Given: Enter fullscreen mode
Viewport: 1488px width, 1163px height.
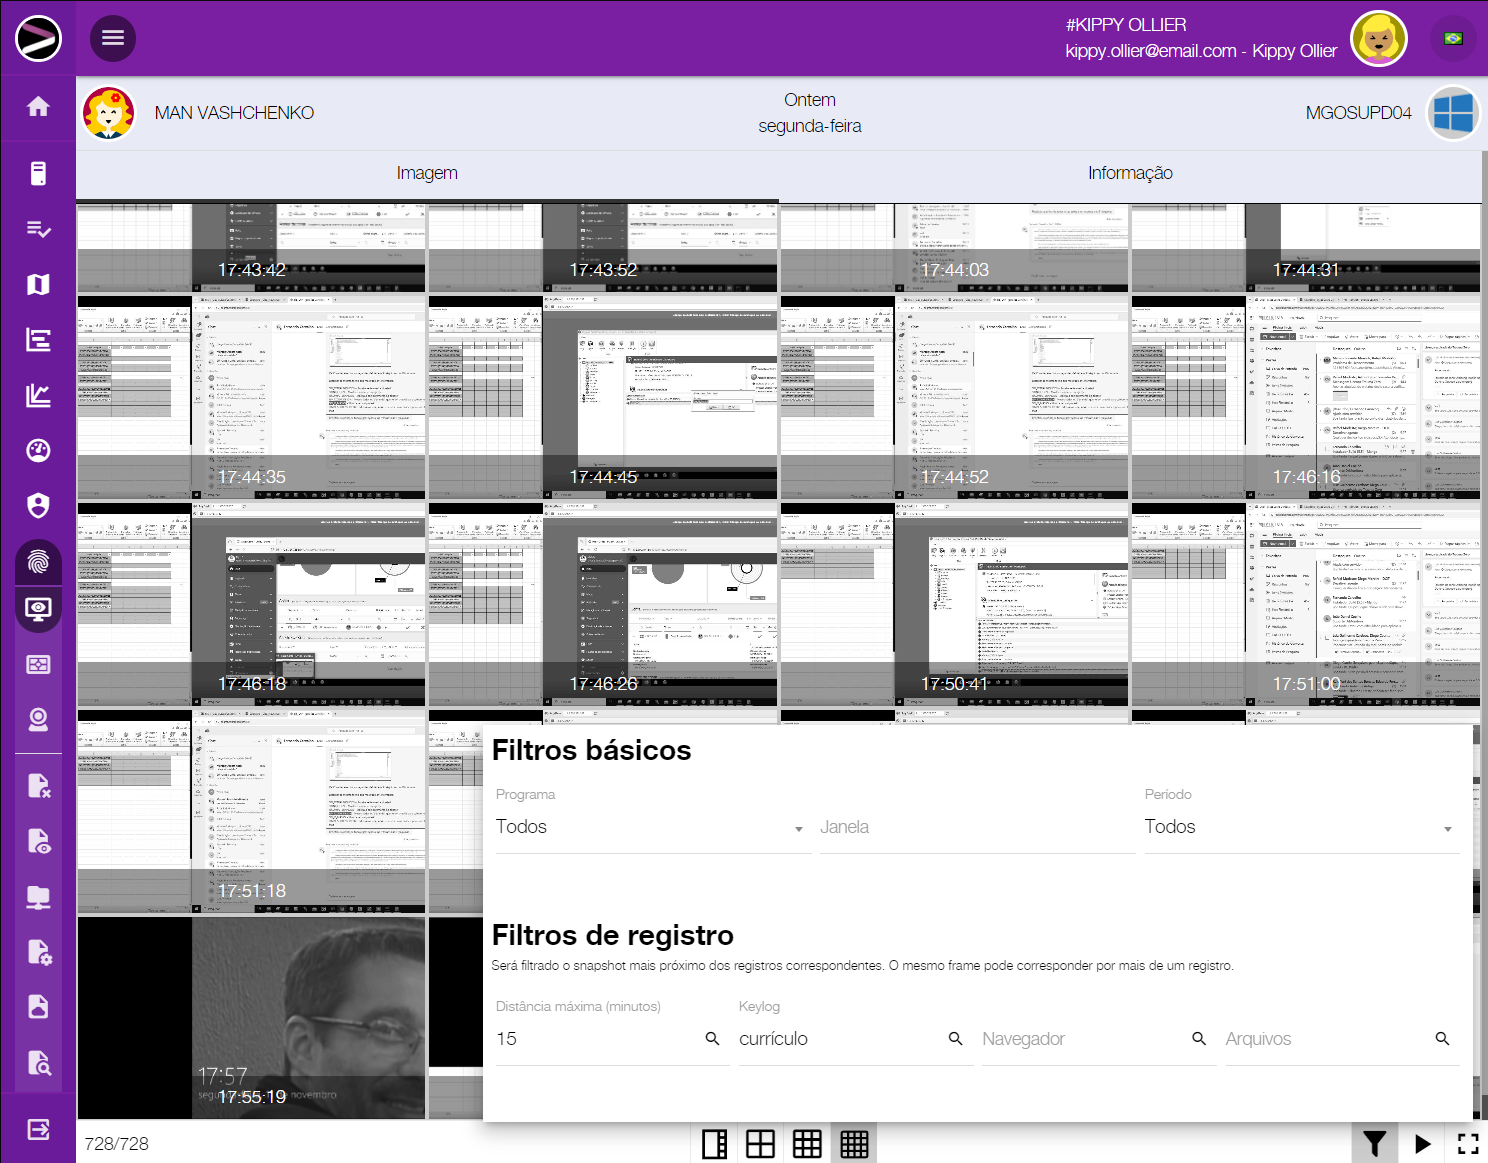Looking at the screenshot, I should pos(1467,1143).
